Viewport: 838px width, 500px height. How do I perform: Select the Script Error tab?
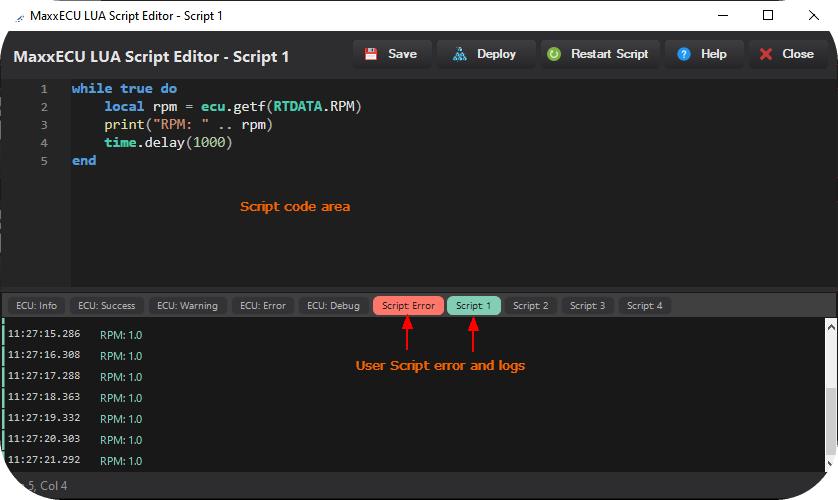(408, 306)
